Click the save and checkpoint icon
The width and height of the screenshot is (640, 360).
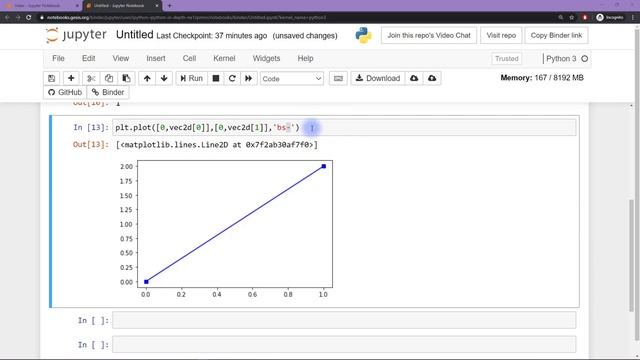point(51,78)
